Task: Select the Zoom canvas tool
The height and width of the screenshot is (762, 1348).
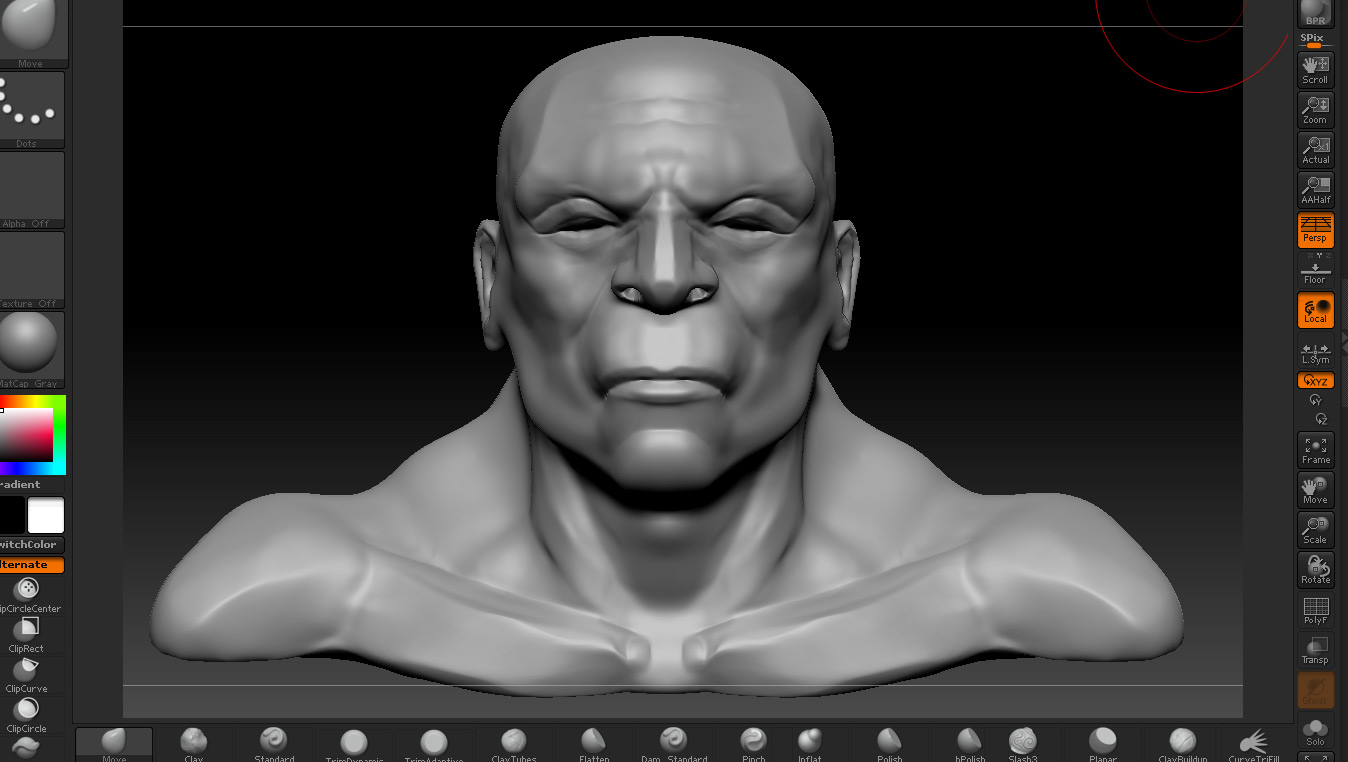Action: coord(1315,110)
